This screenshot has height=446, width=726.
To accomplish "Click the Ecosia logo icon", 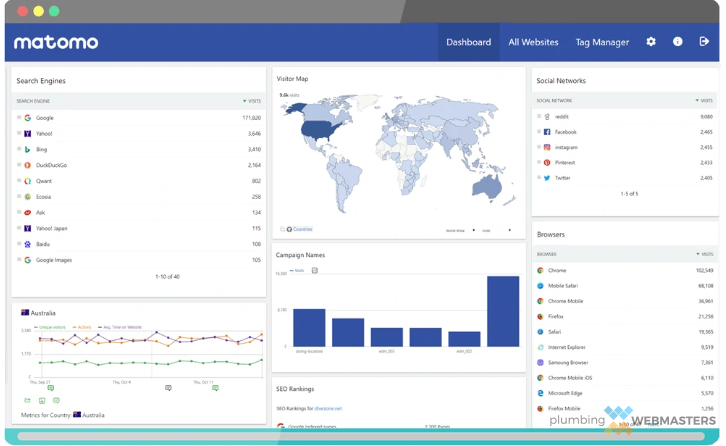I will pos(28,196).
